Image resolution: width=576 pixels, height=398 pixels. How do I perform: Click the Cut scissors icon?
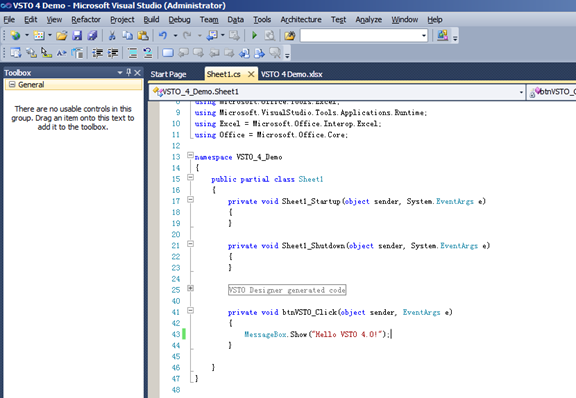pos(112,36)
